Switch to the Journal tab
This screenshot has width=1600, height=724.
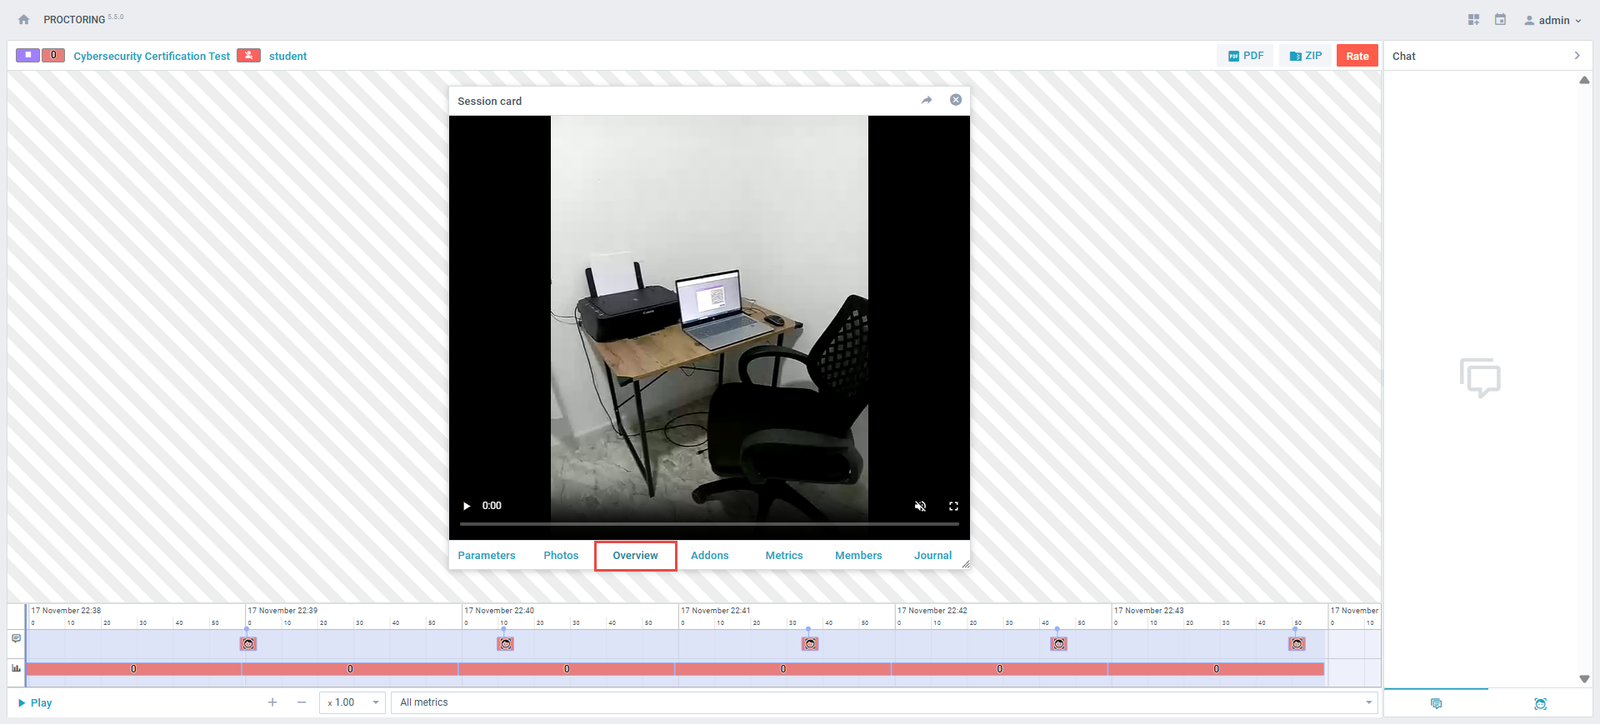[x=933, y=556]
